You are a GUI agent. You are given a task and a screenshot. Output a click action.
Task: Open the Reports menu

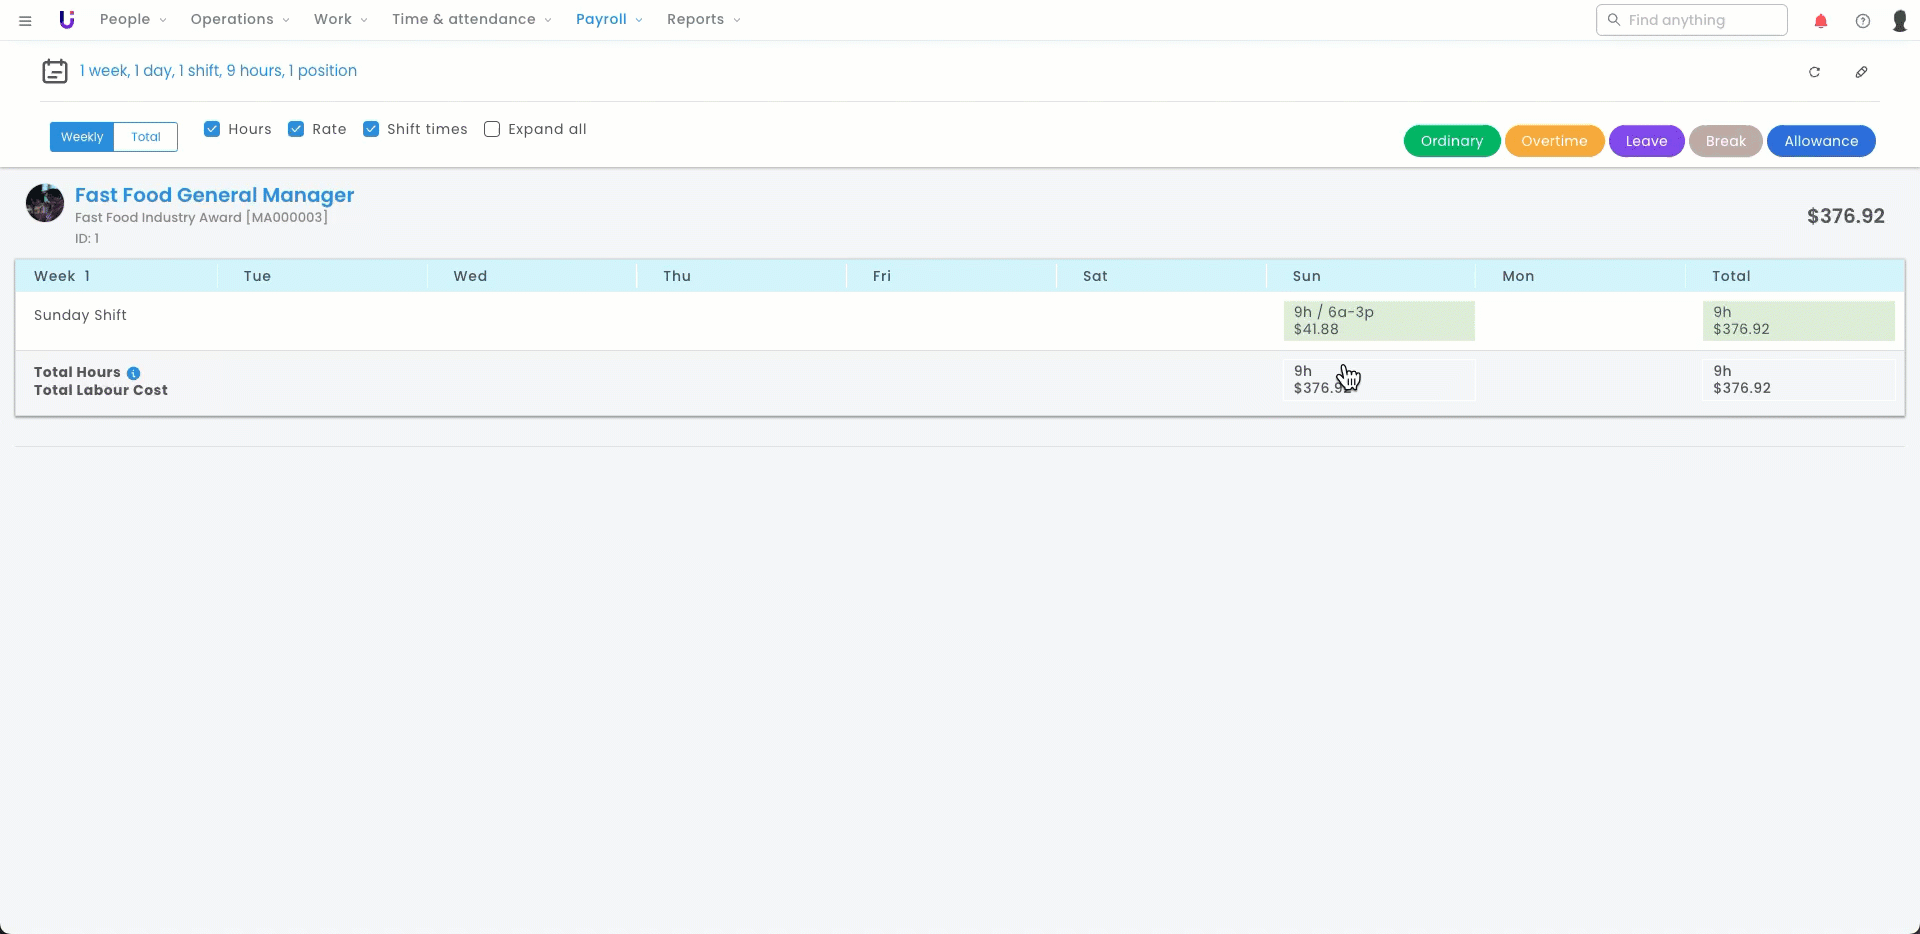pyautogui.click(x=703, y=20)
